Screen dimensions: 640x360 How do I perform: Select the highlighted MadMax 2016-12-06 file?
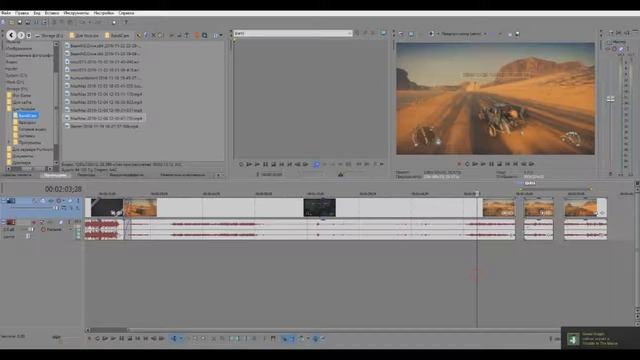pyautogui.click(x=104, y=118)
